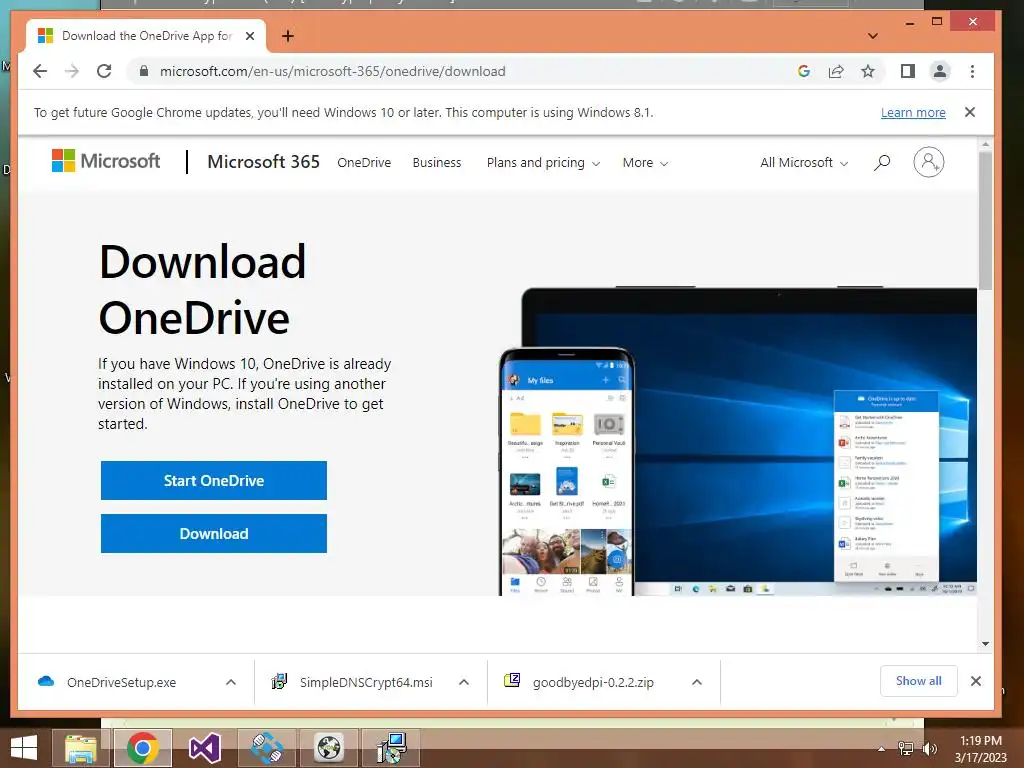Click the Start OneDrive button
This screenshot has width=1024, height=768.
[x=214, y=481]
